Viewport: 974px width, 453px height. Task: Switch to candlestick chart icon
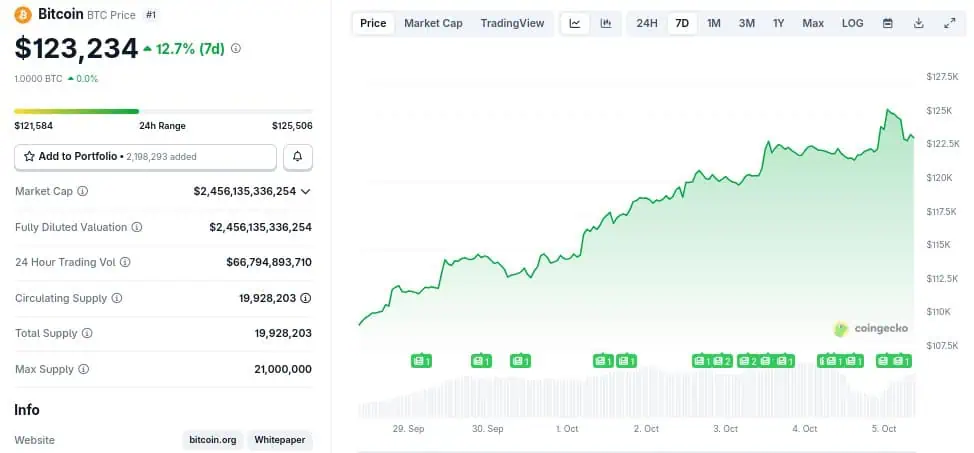[606, 23]
